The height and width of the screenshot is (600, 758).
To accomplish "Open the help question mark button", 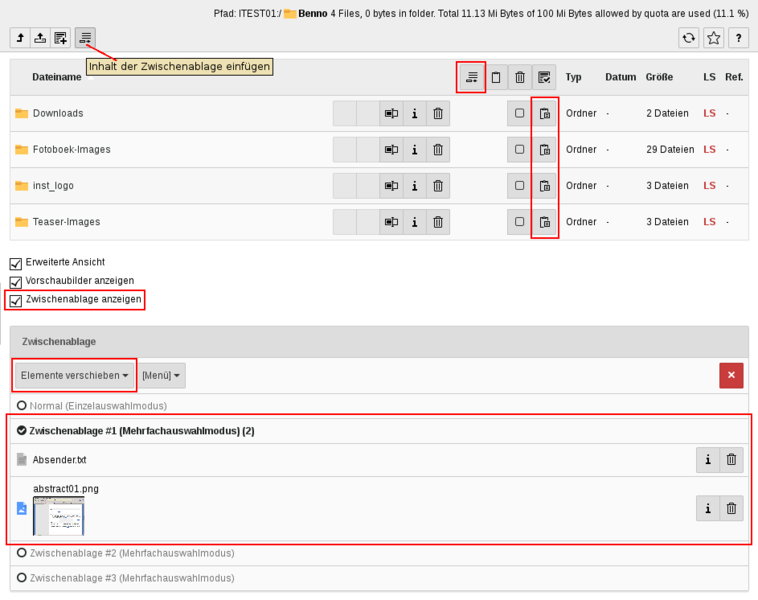I will pos(739,38).
